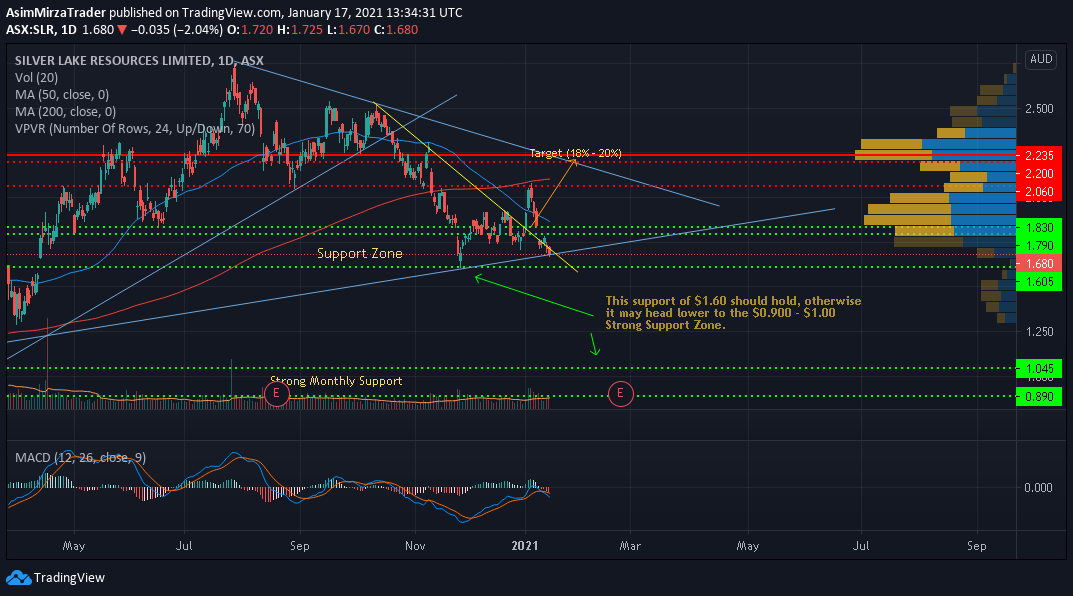Click the ASX:SLR ticker symbol
The height and width of the screenshot is (596, 1073).
tap(30, 30)
